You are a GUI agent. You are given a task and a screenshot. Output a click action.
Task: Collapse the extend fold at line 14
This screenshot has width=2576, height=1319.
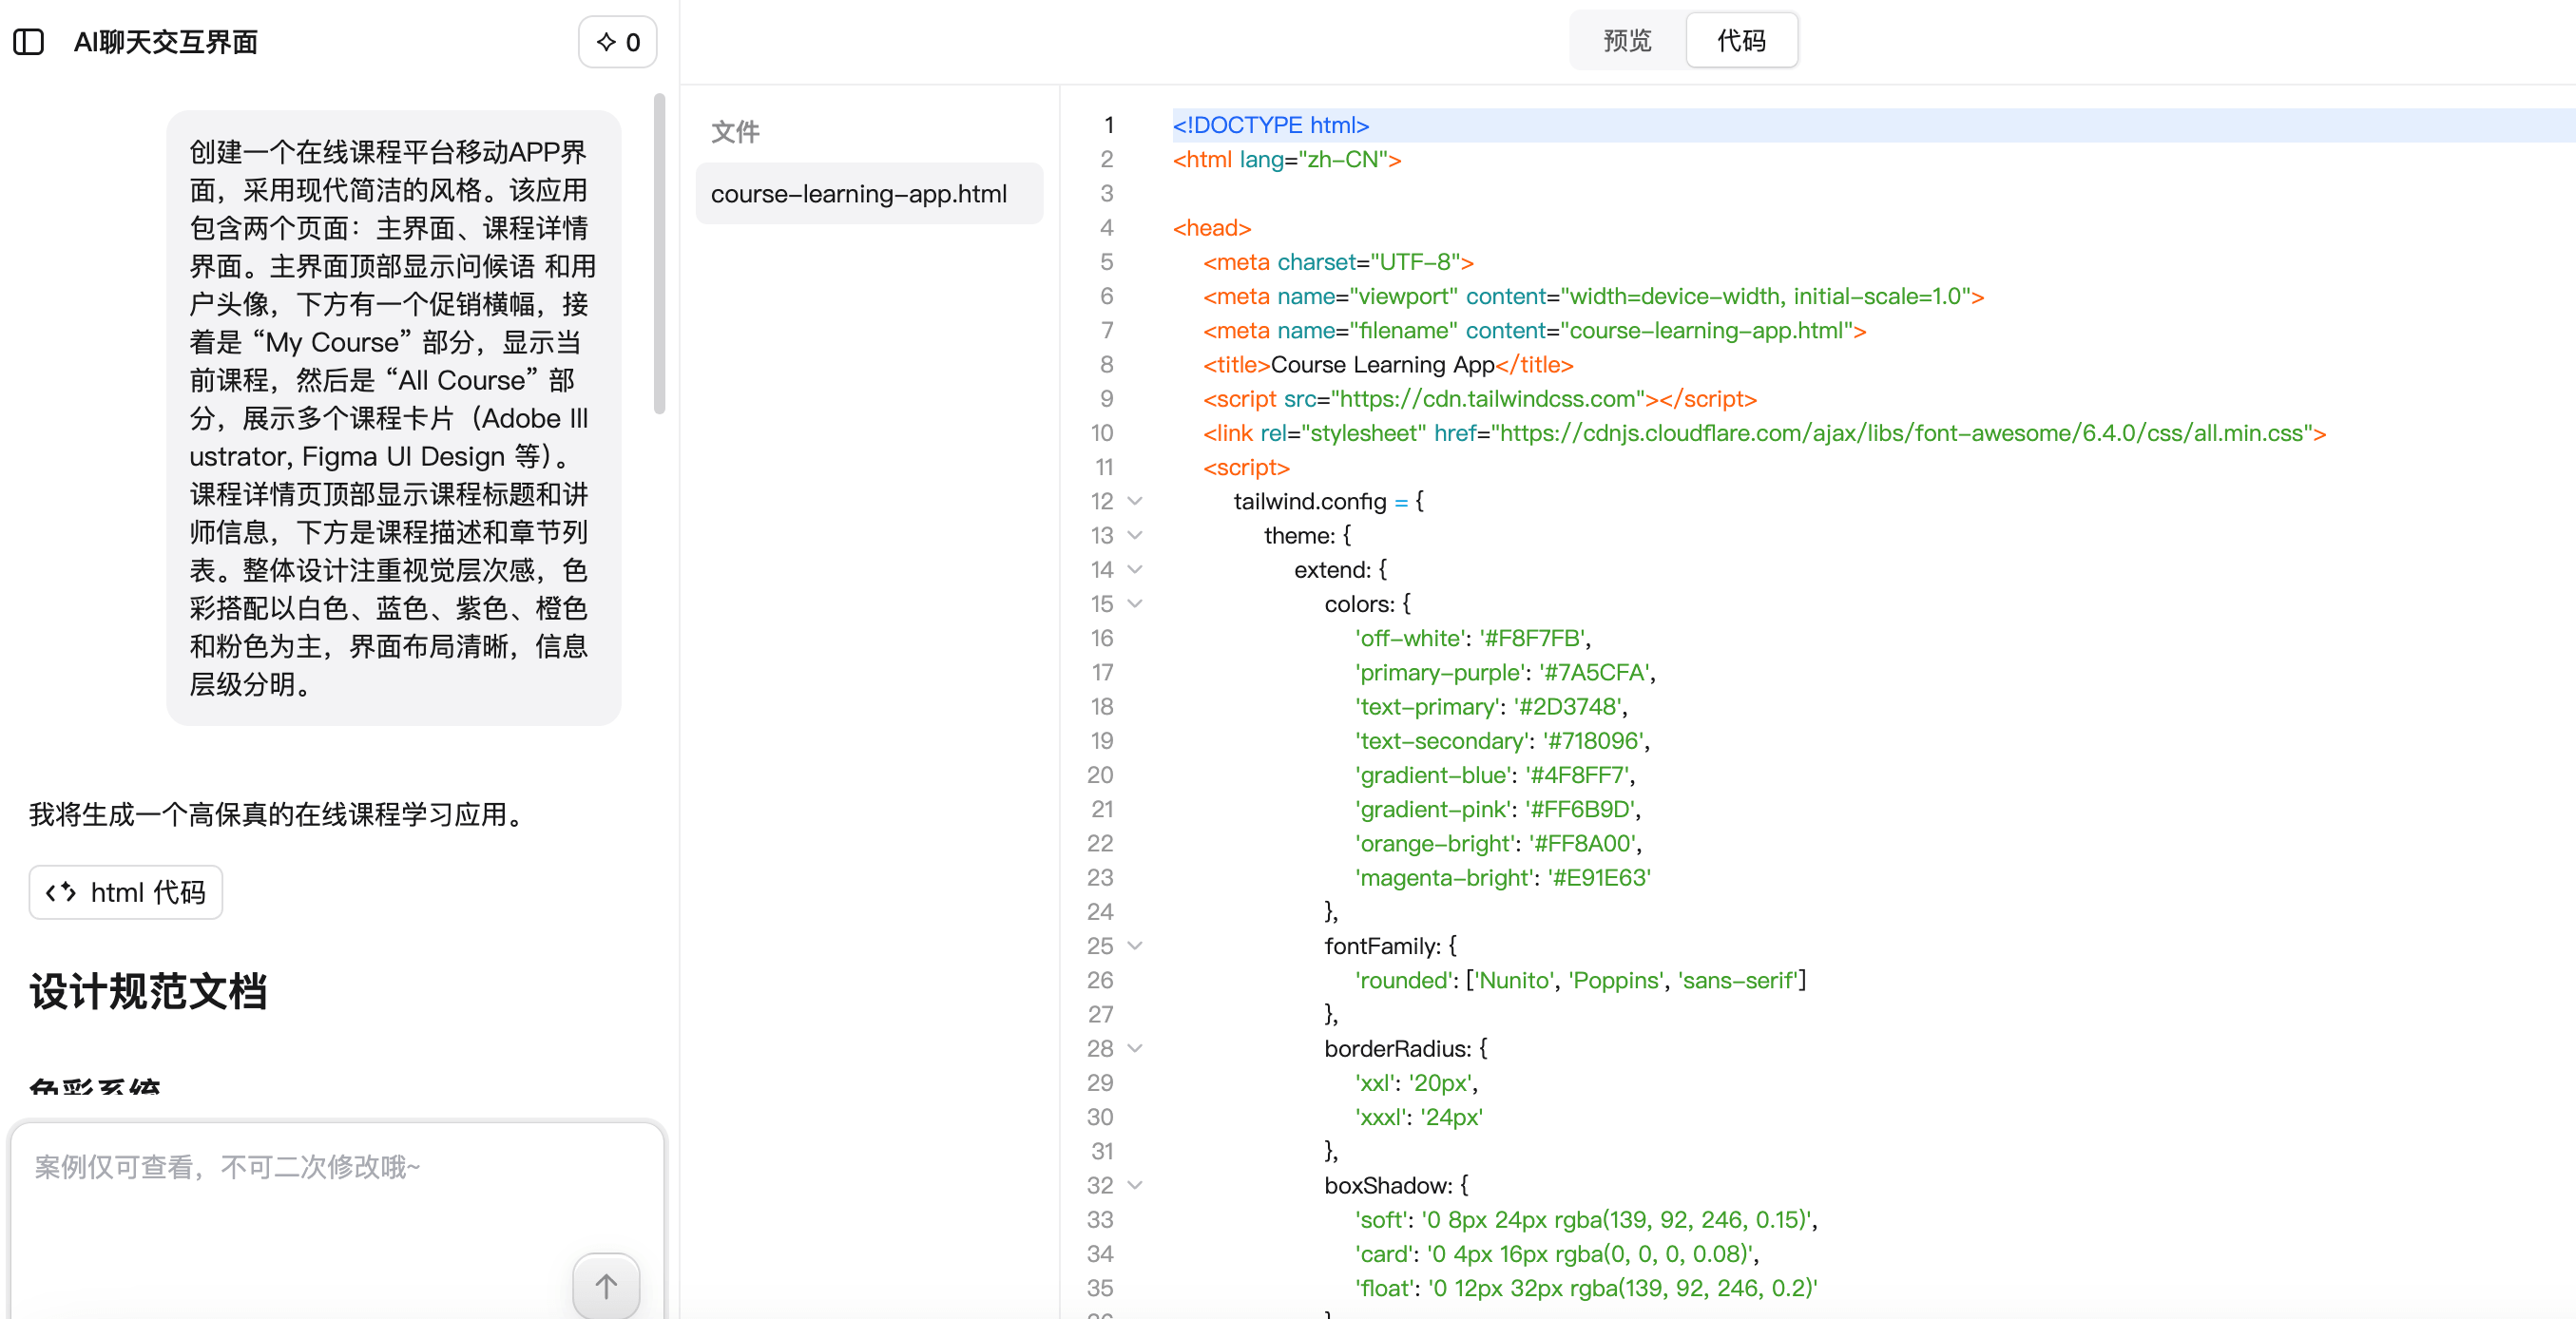tap(1135, 569)
